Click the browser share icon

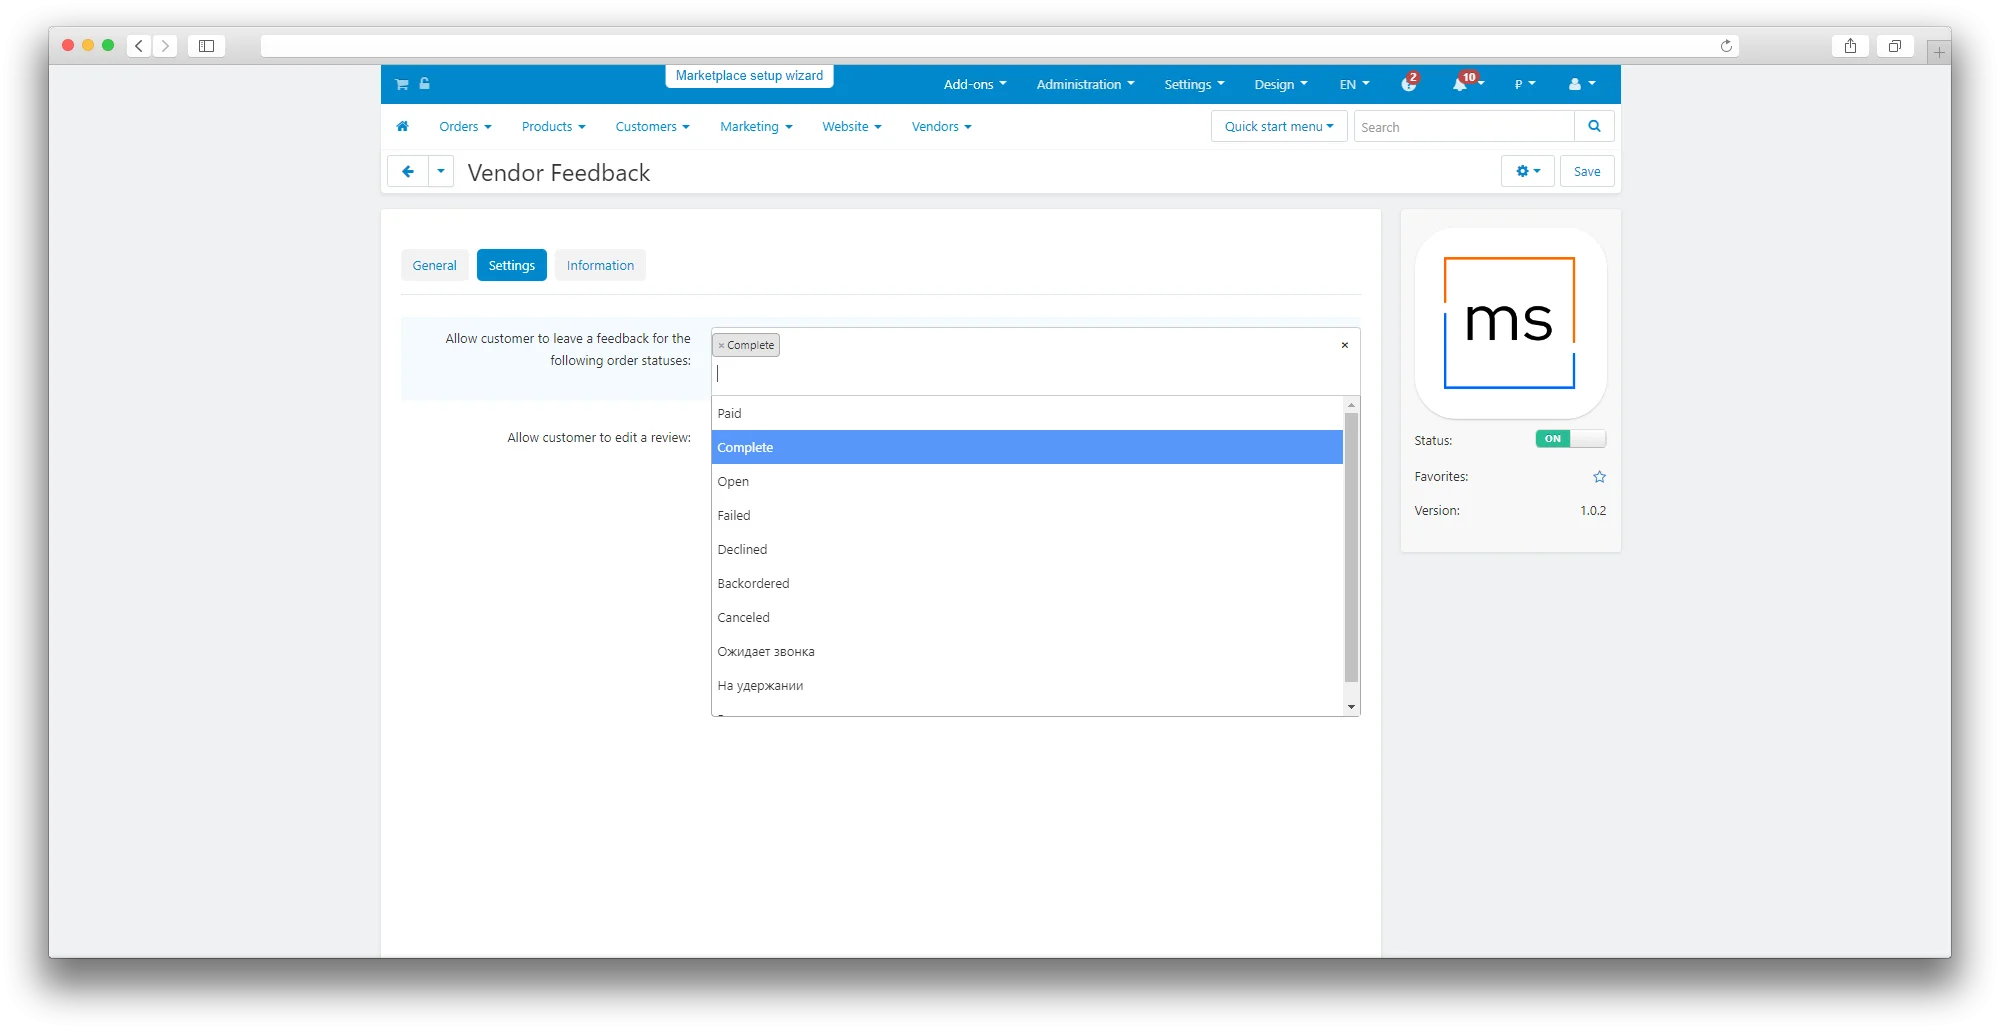click(1851, 46)
